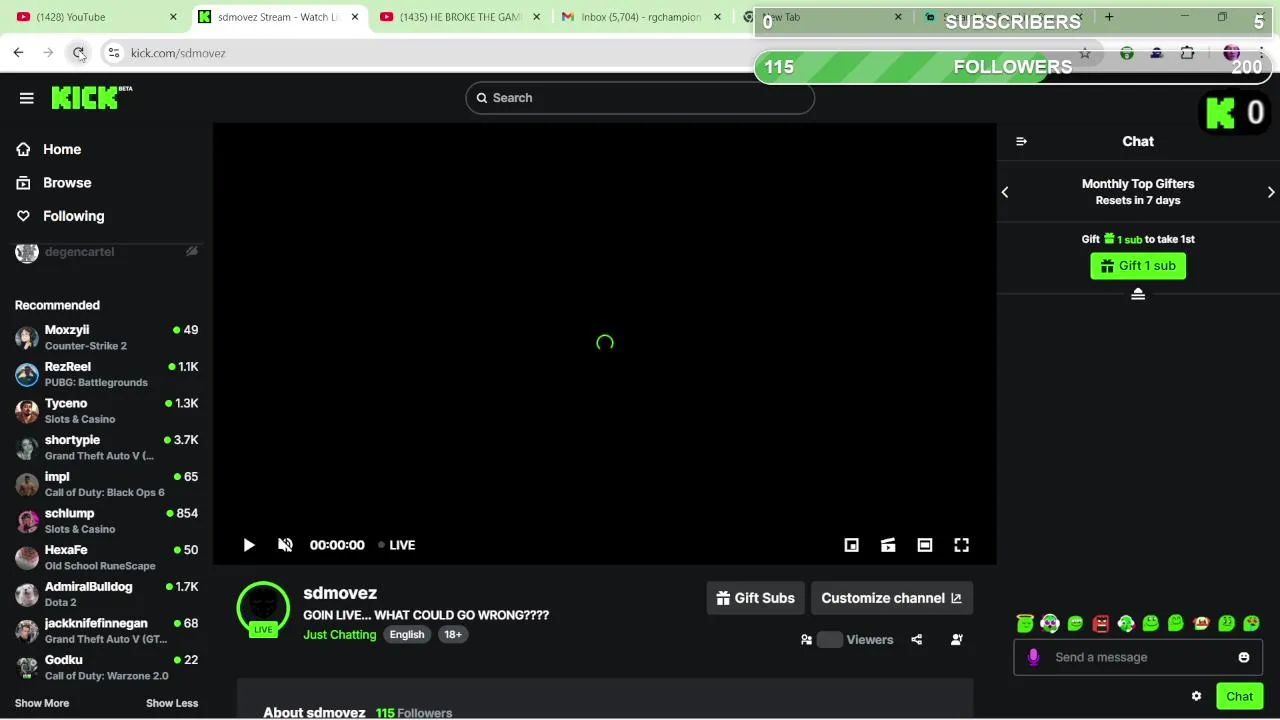
Task: Open Customize channel
Action: (892, 598)
